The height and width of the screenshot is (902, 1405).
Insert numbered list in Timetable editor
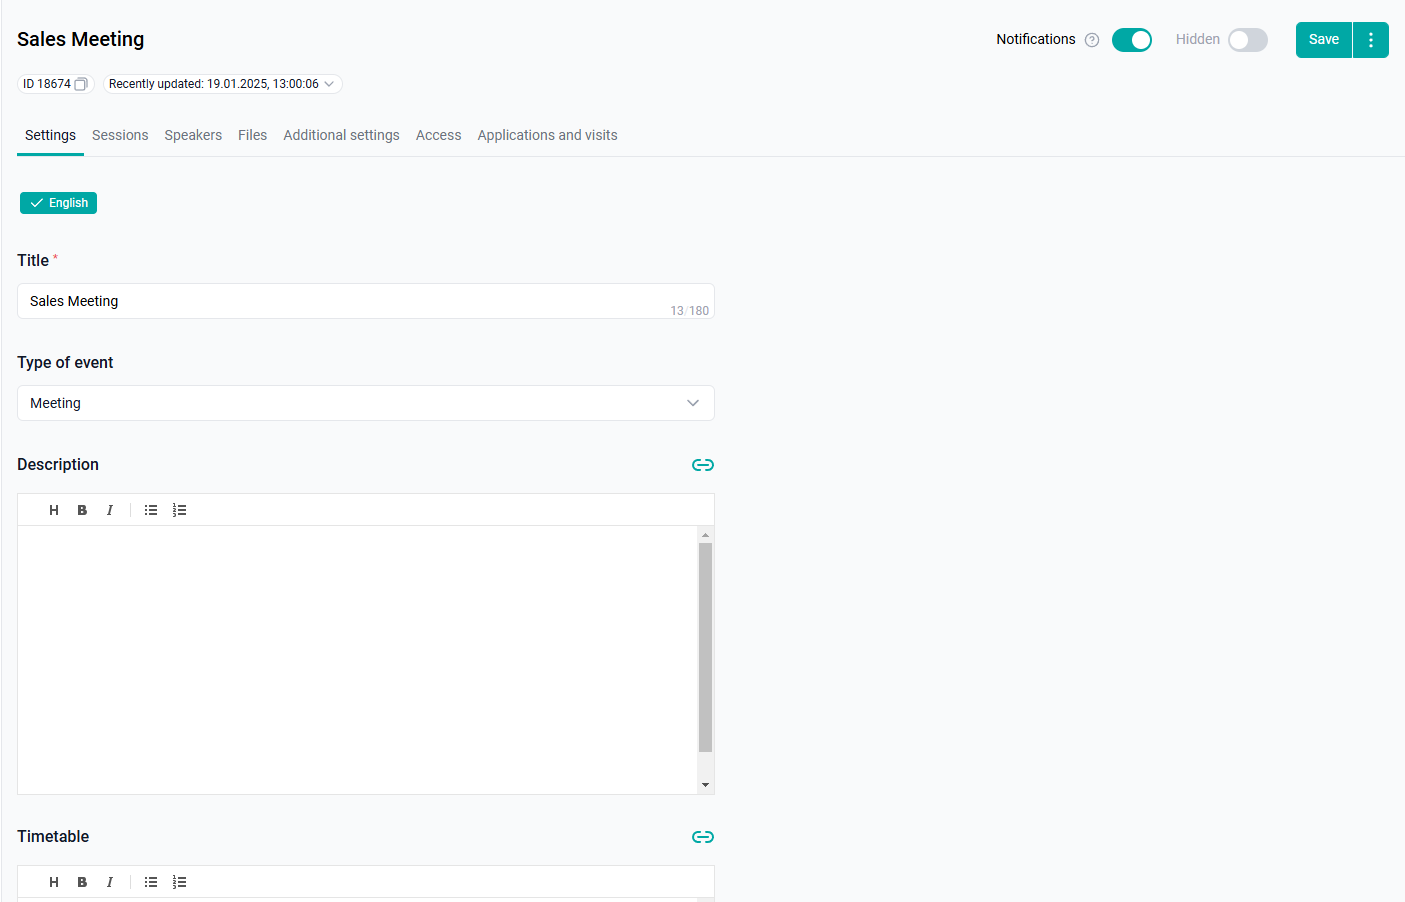tap(179, 882)
